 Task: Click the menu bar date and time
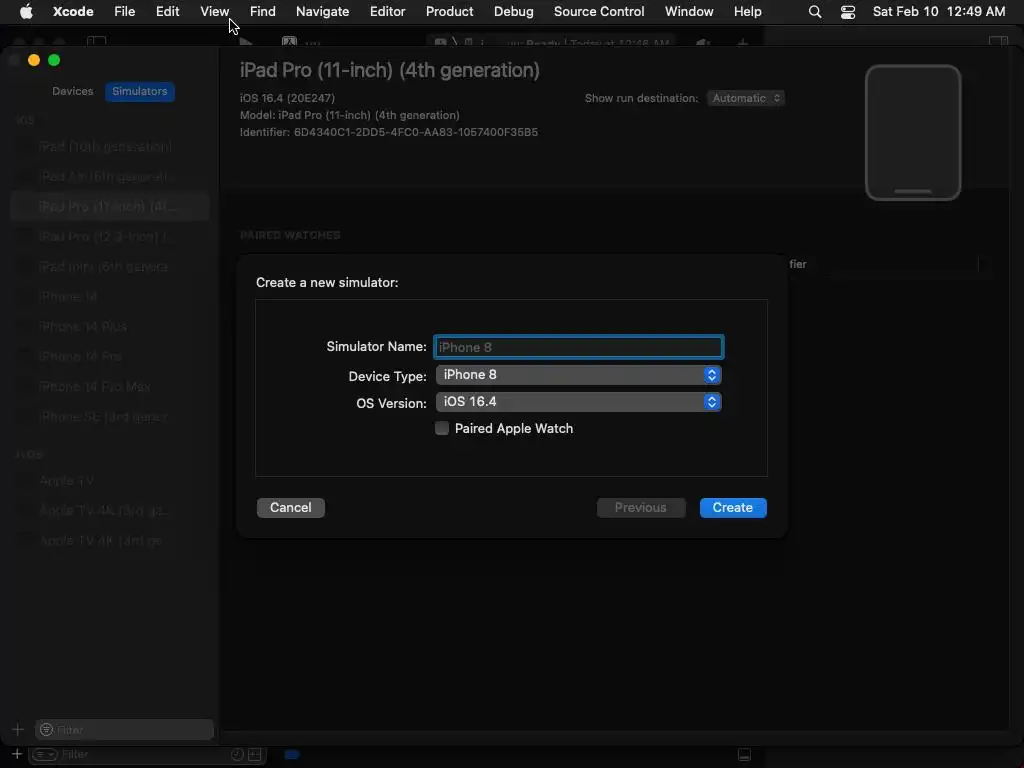pyautogui.click(x=938, y=11)
